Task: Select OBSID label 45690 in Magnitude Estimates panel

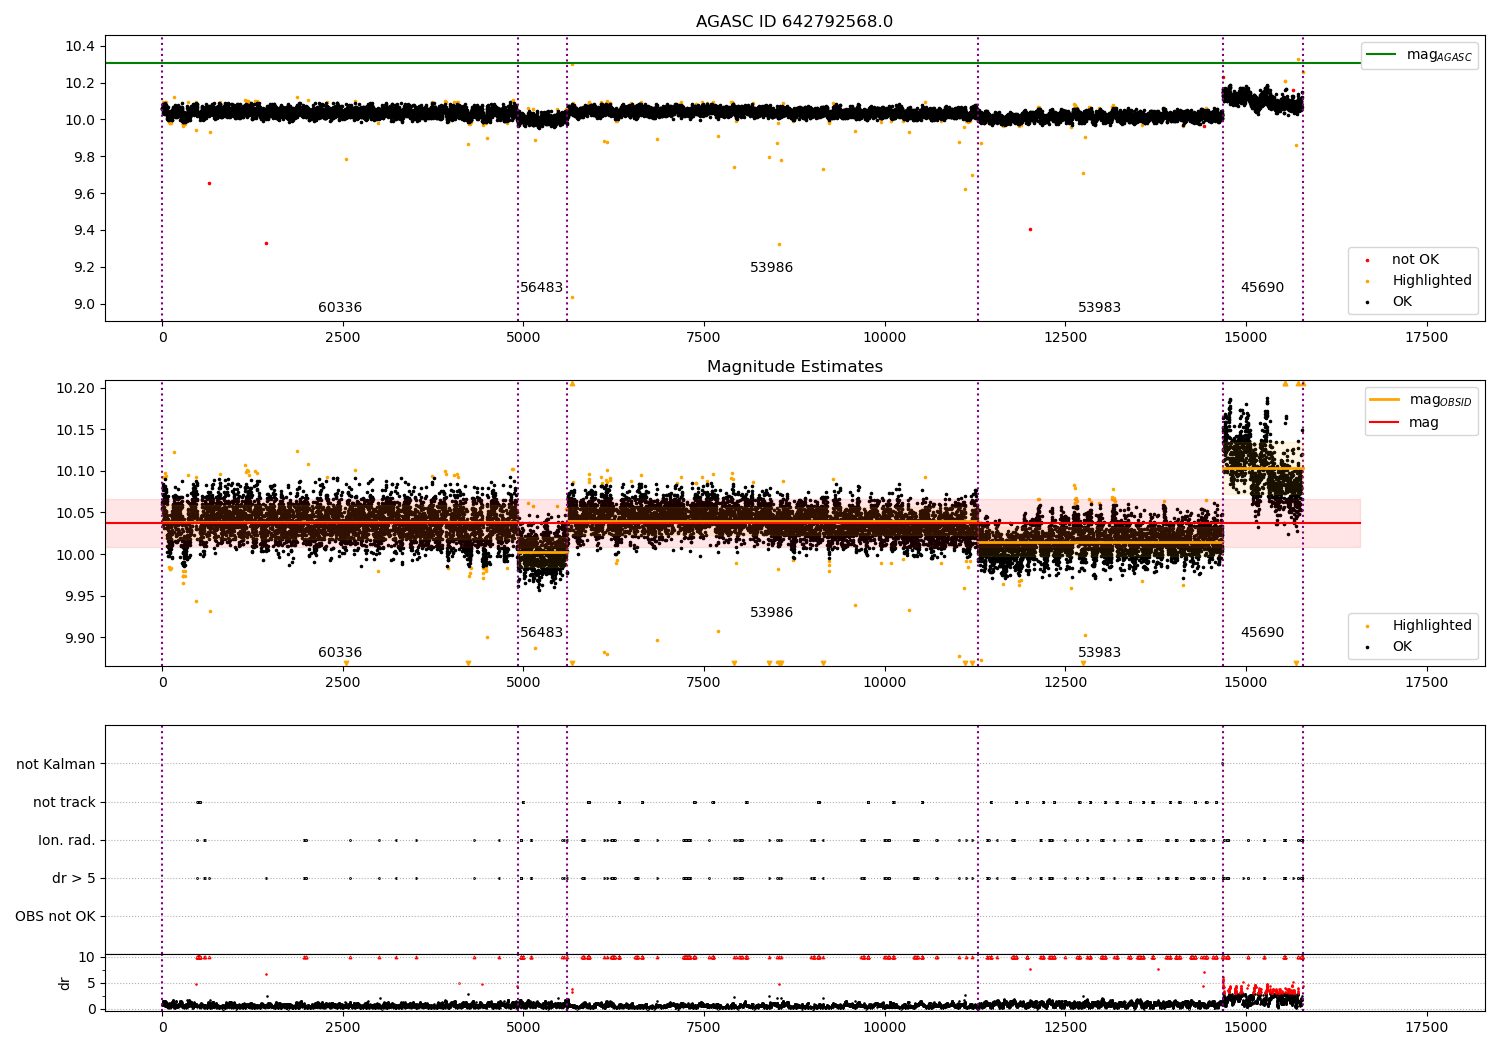Action: (x=1262, y=633)
